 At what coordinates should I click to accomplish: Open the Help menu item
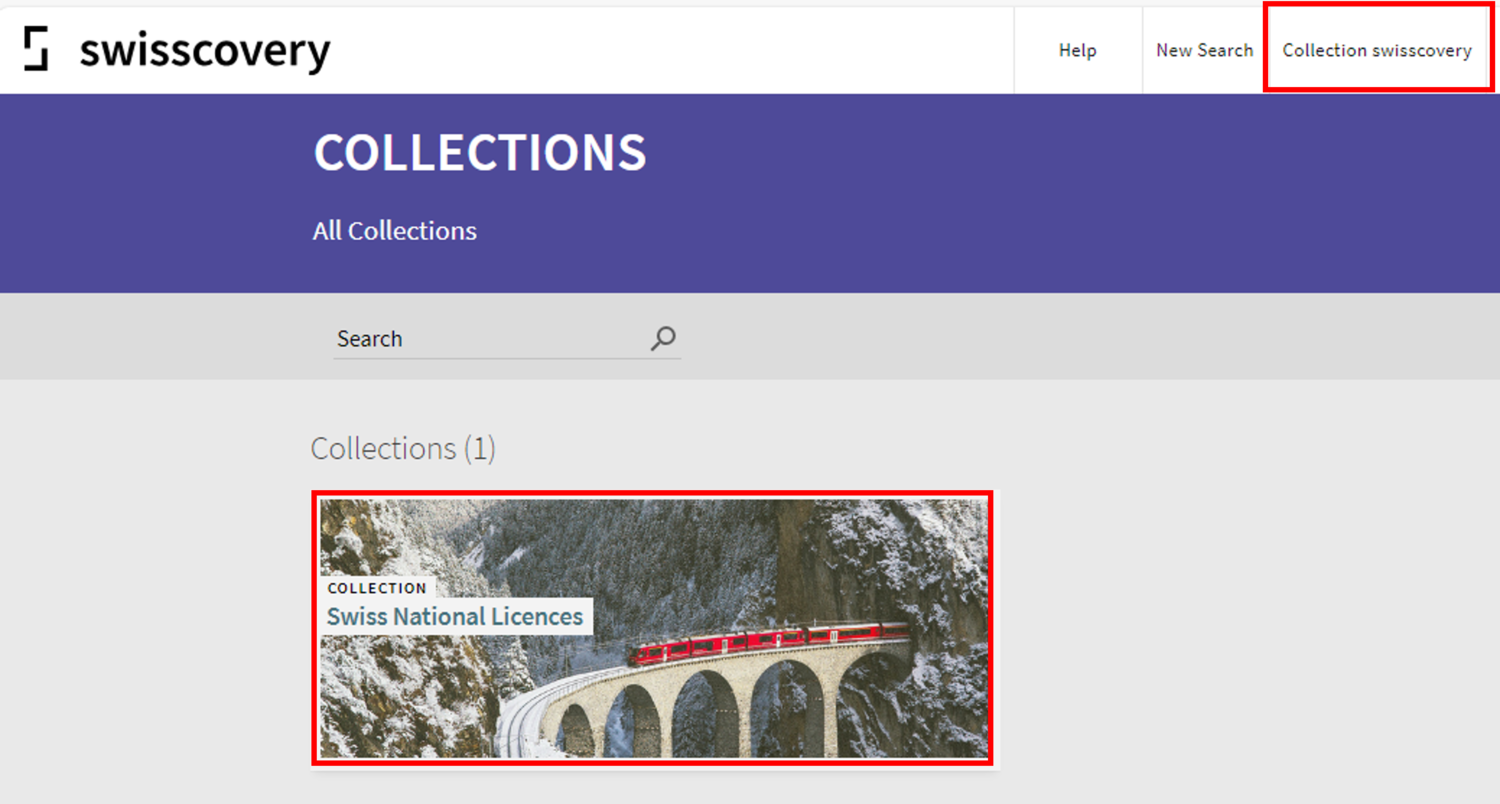1077,50
